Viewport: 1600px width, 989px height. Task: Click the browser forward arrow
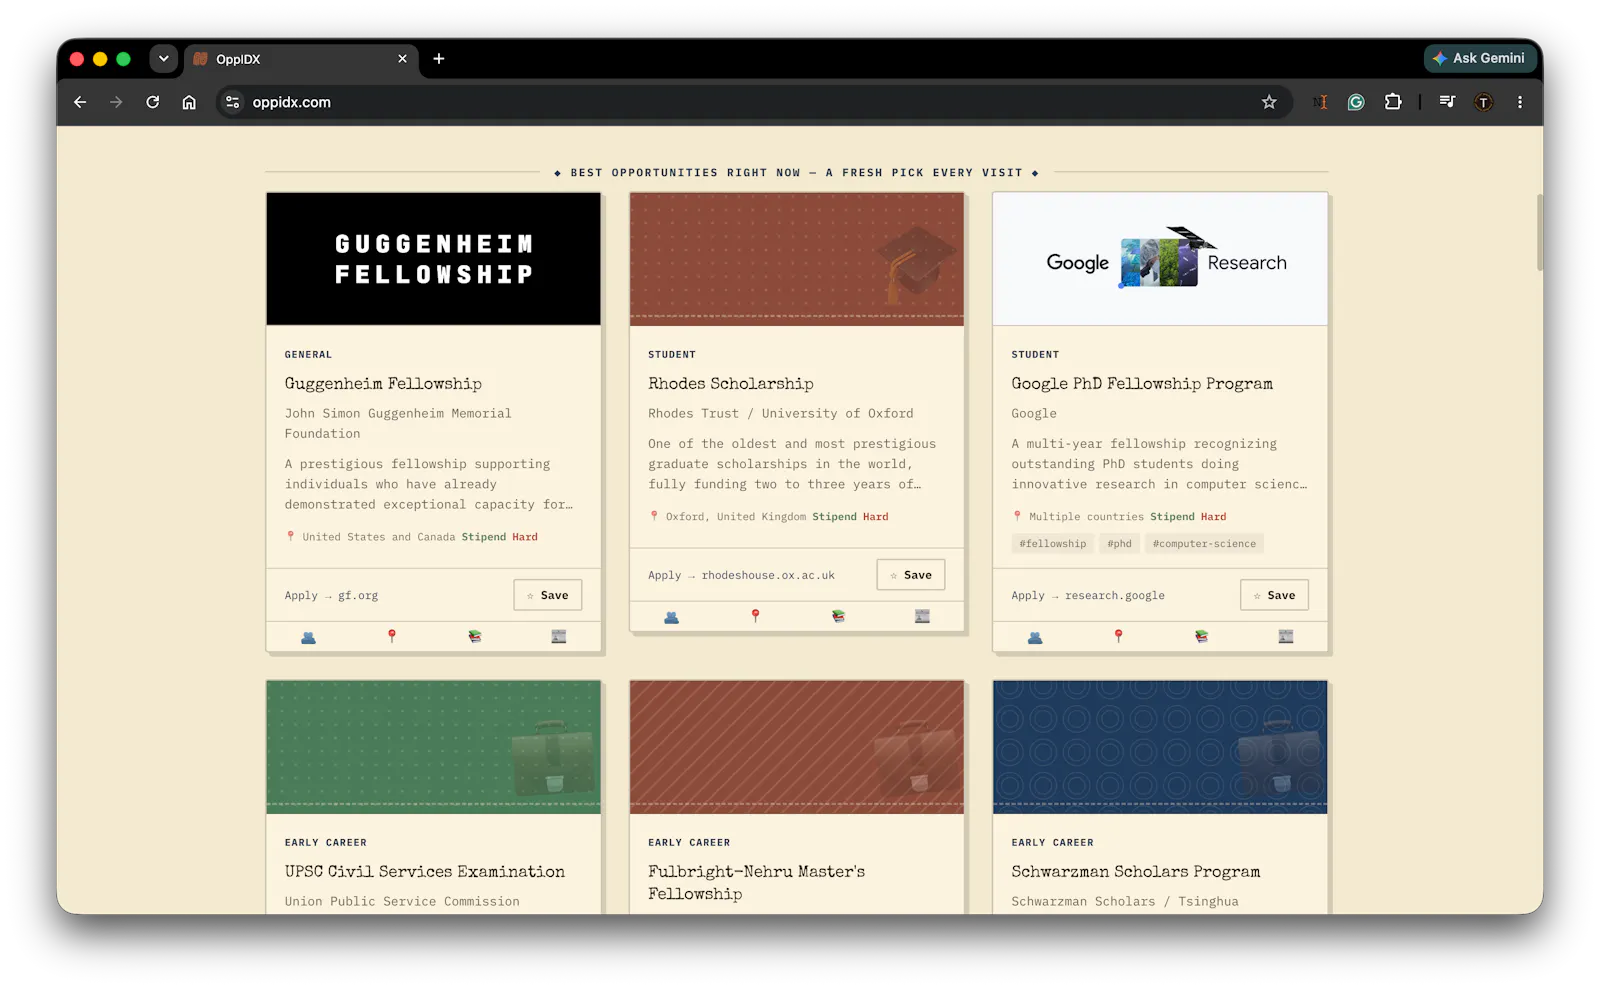(x=116, y=102)
